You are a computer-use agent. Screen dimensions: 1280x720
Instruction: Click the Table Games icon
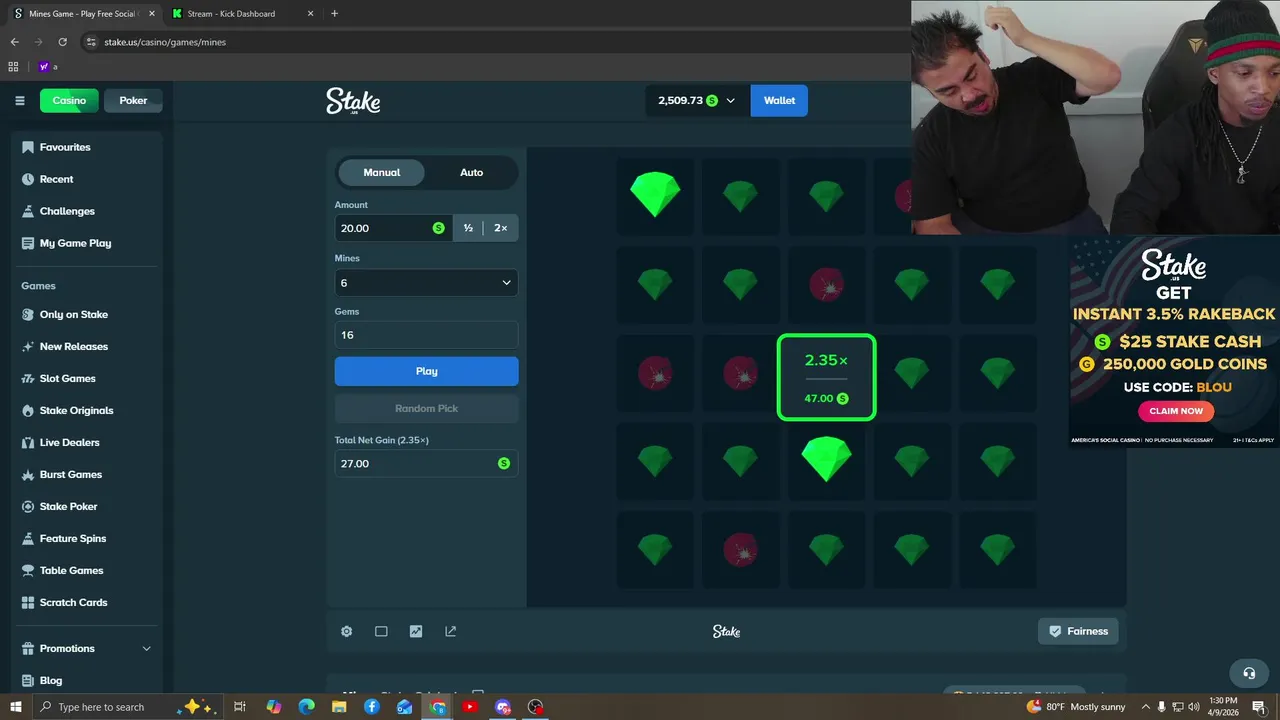tap(28, 570)
